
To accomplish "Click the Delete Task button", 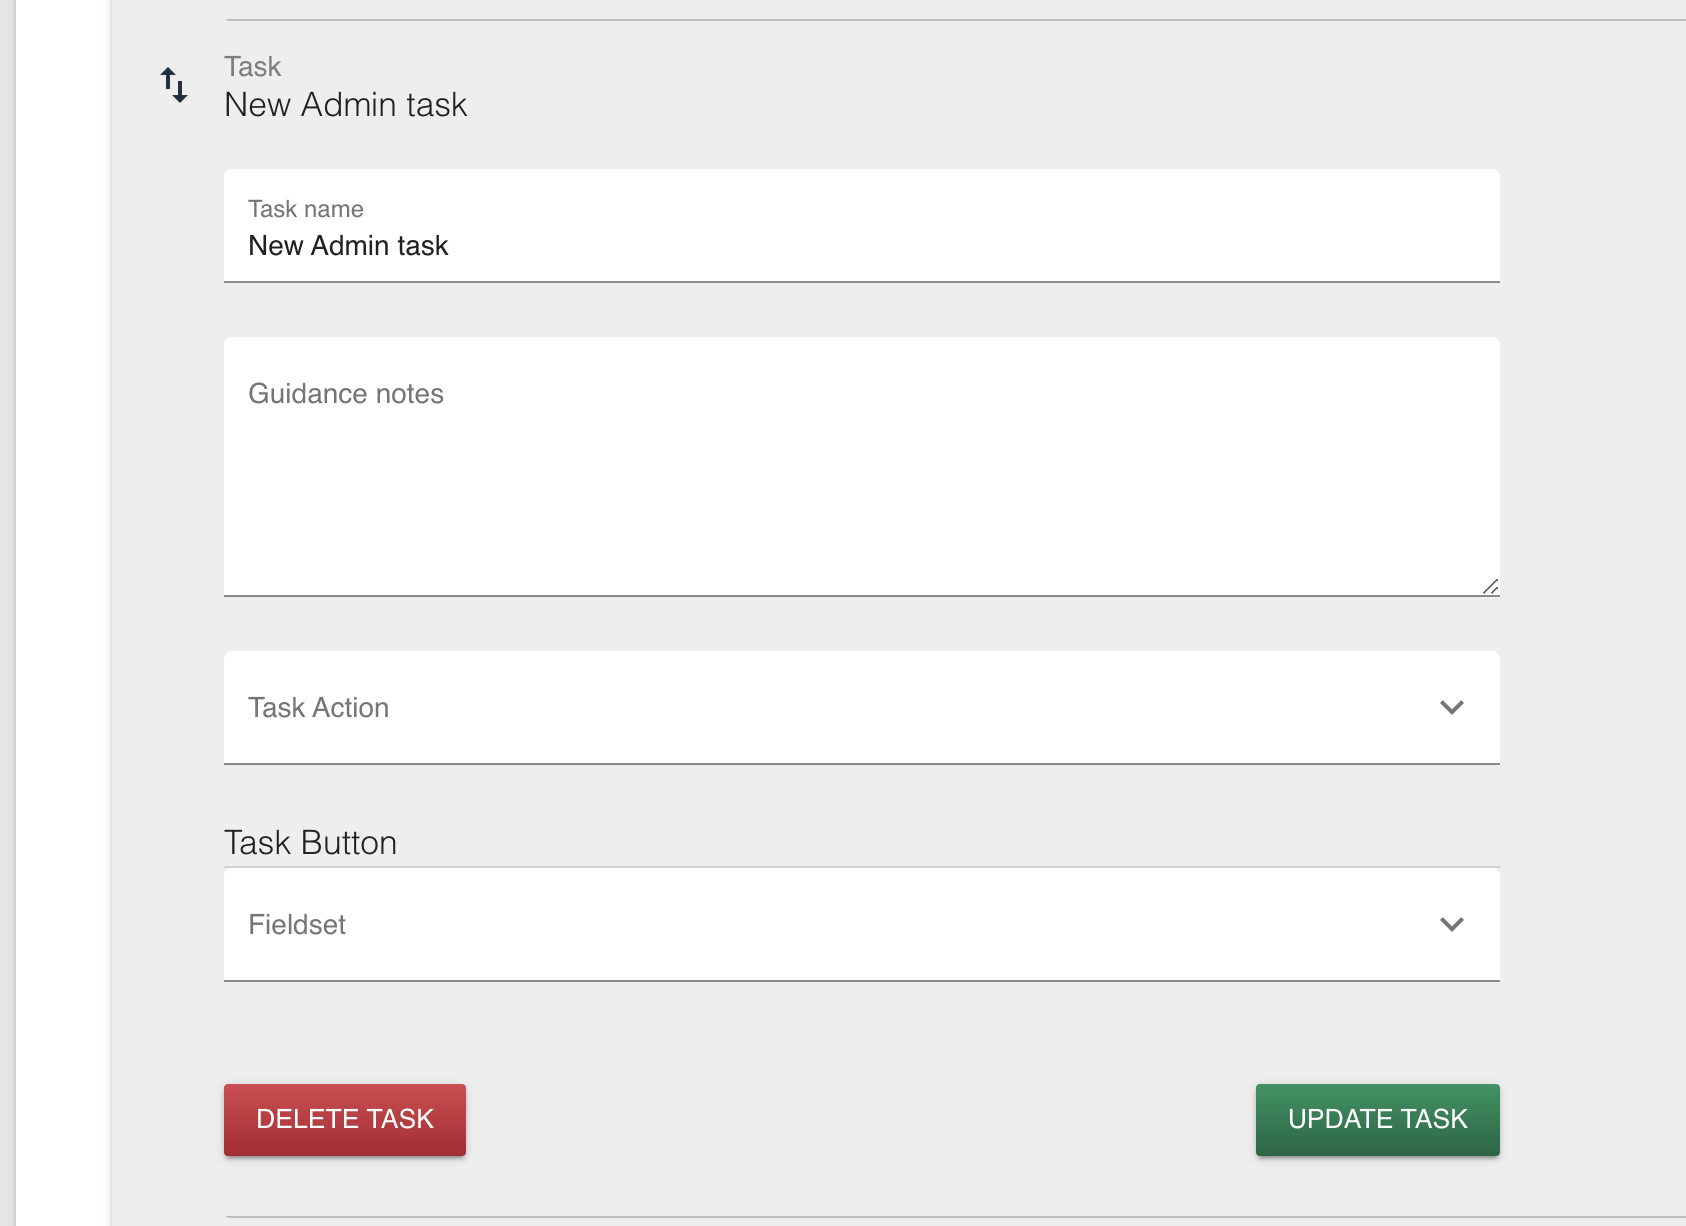I will coord(345,1120).
